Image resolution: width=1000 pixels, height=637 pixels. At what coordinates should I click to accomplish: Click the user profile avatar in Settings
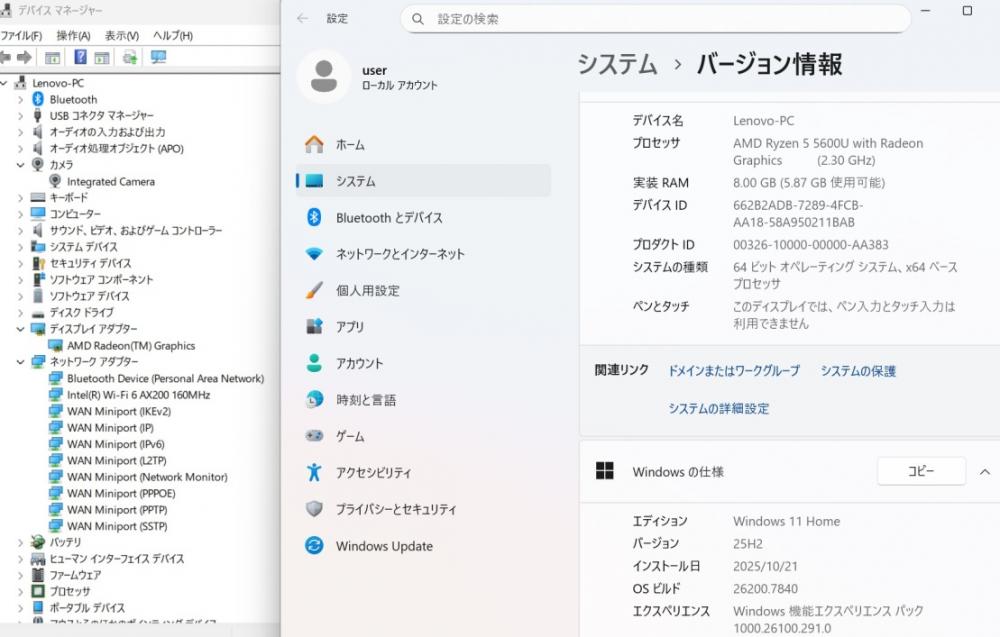(324, 77)
